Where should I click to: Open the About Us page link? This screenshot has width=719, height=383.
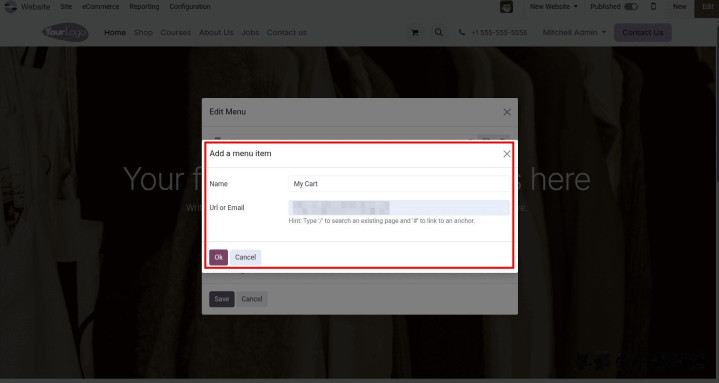216,33
